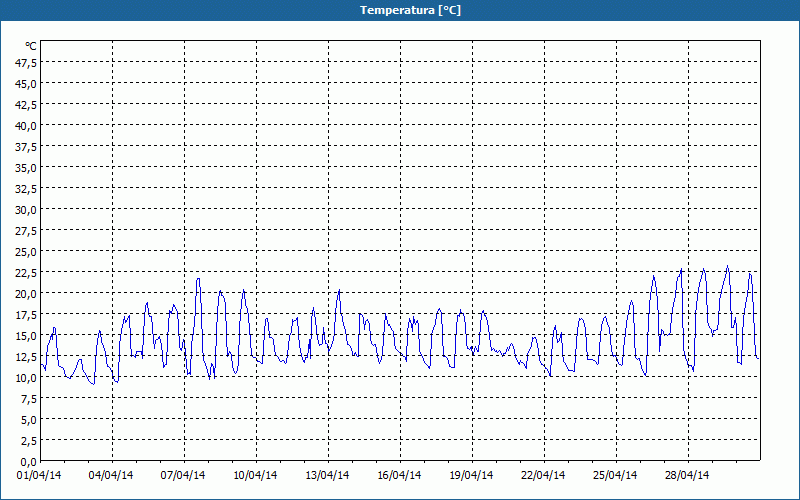Viewport: 800px width, 500px height.
Task: Select the 25/04/14 date label
Action: 615,476
